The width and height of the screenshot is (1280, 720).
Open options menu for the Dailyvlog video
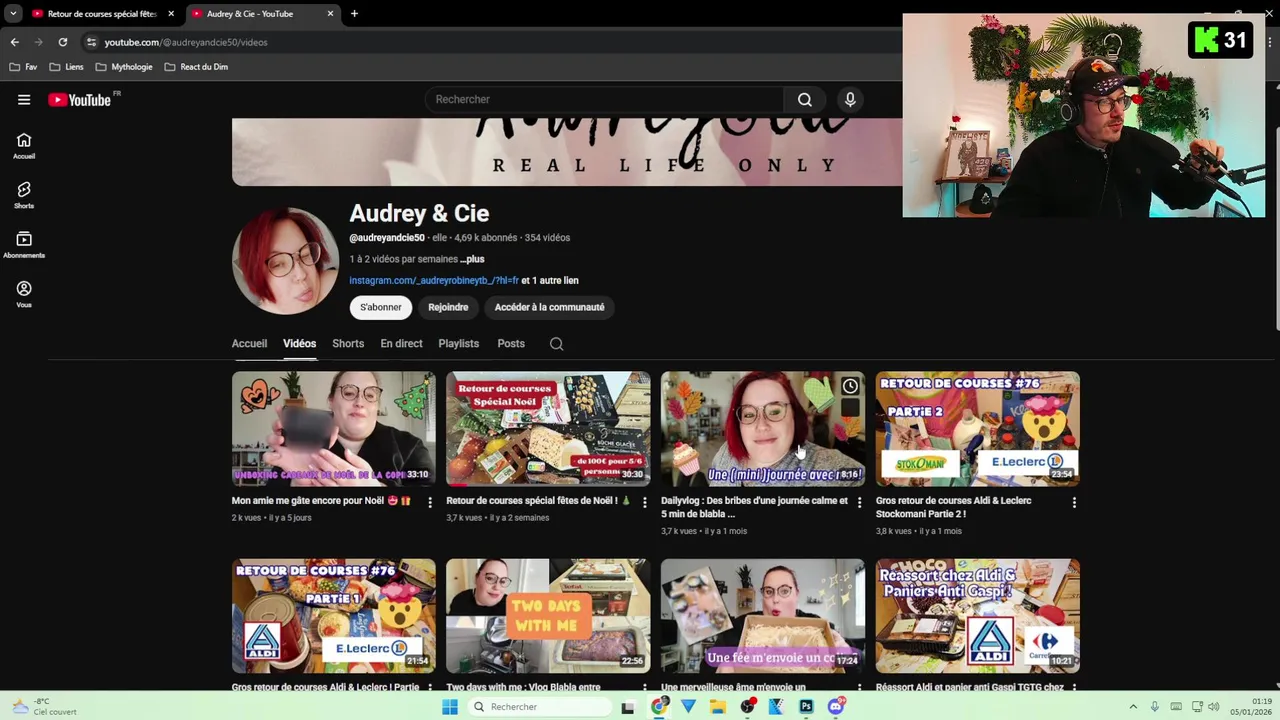pyautogui.click(x=859, y=502)
